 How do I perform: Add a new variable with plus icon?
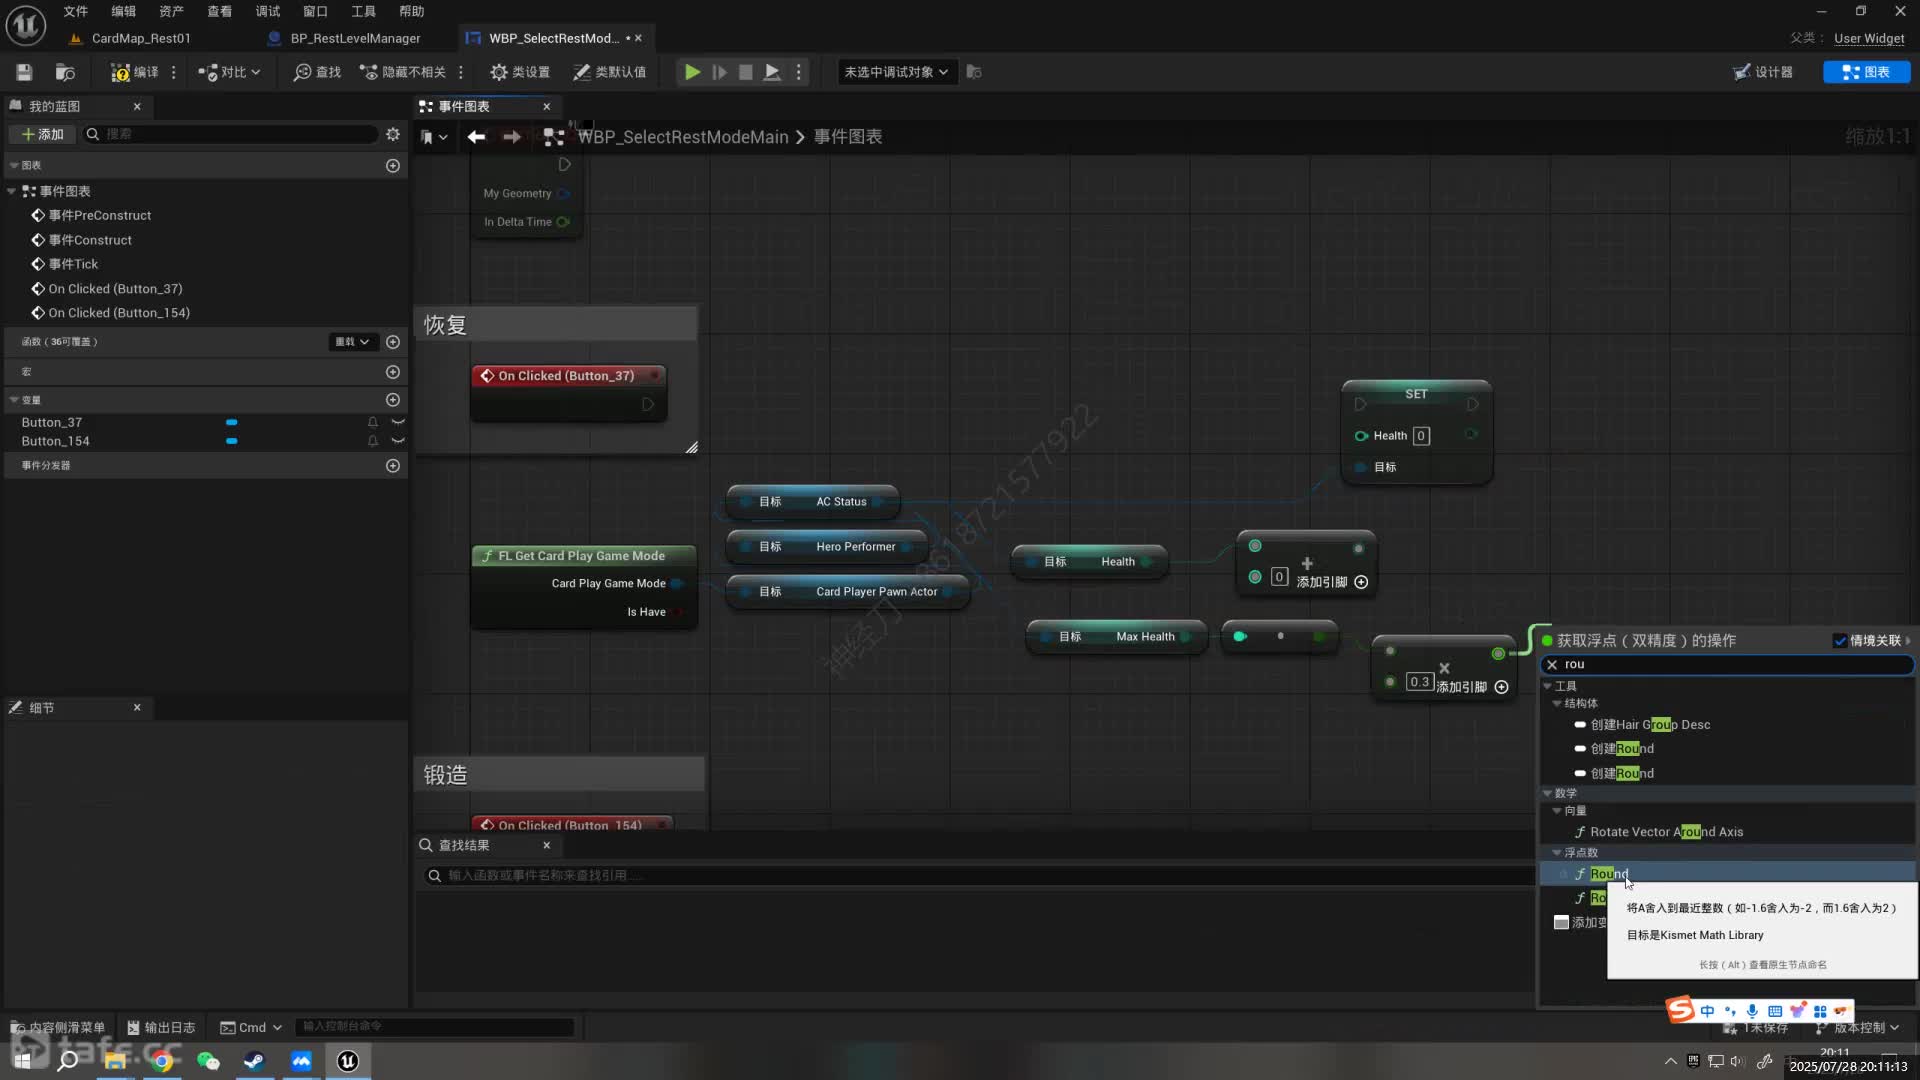tap(393, 400)
